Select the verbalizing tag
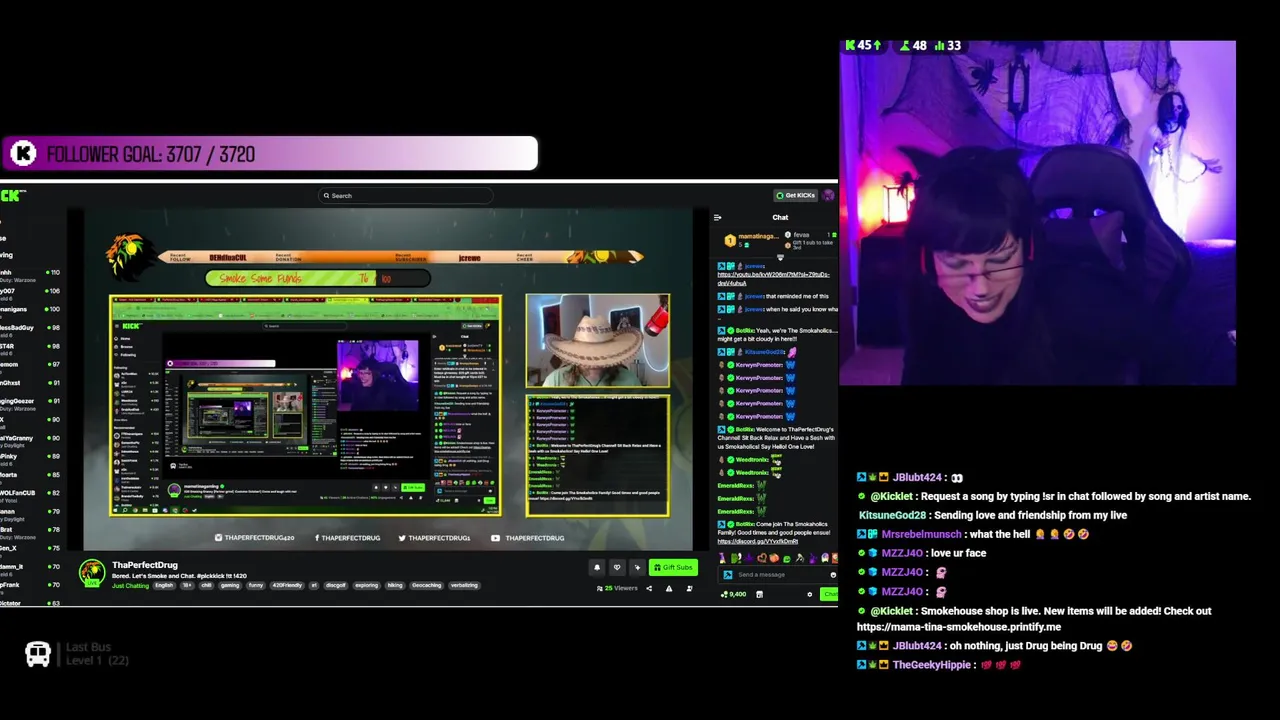Viewport: 1280px width, 720px height. (464, 586)
